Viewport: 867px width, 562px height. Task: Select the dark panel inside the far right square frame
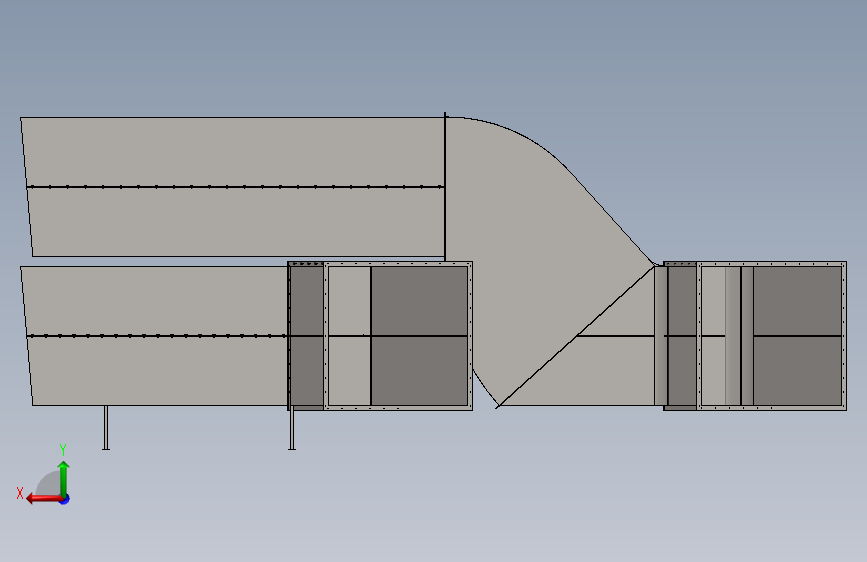pyautogui.click(x=797, y=336)
